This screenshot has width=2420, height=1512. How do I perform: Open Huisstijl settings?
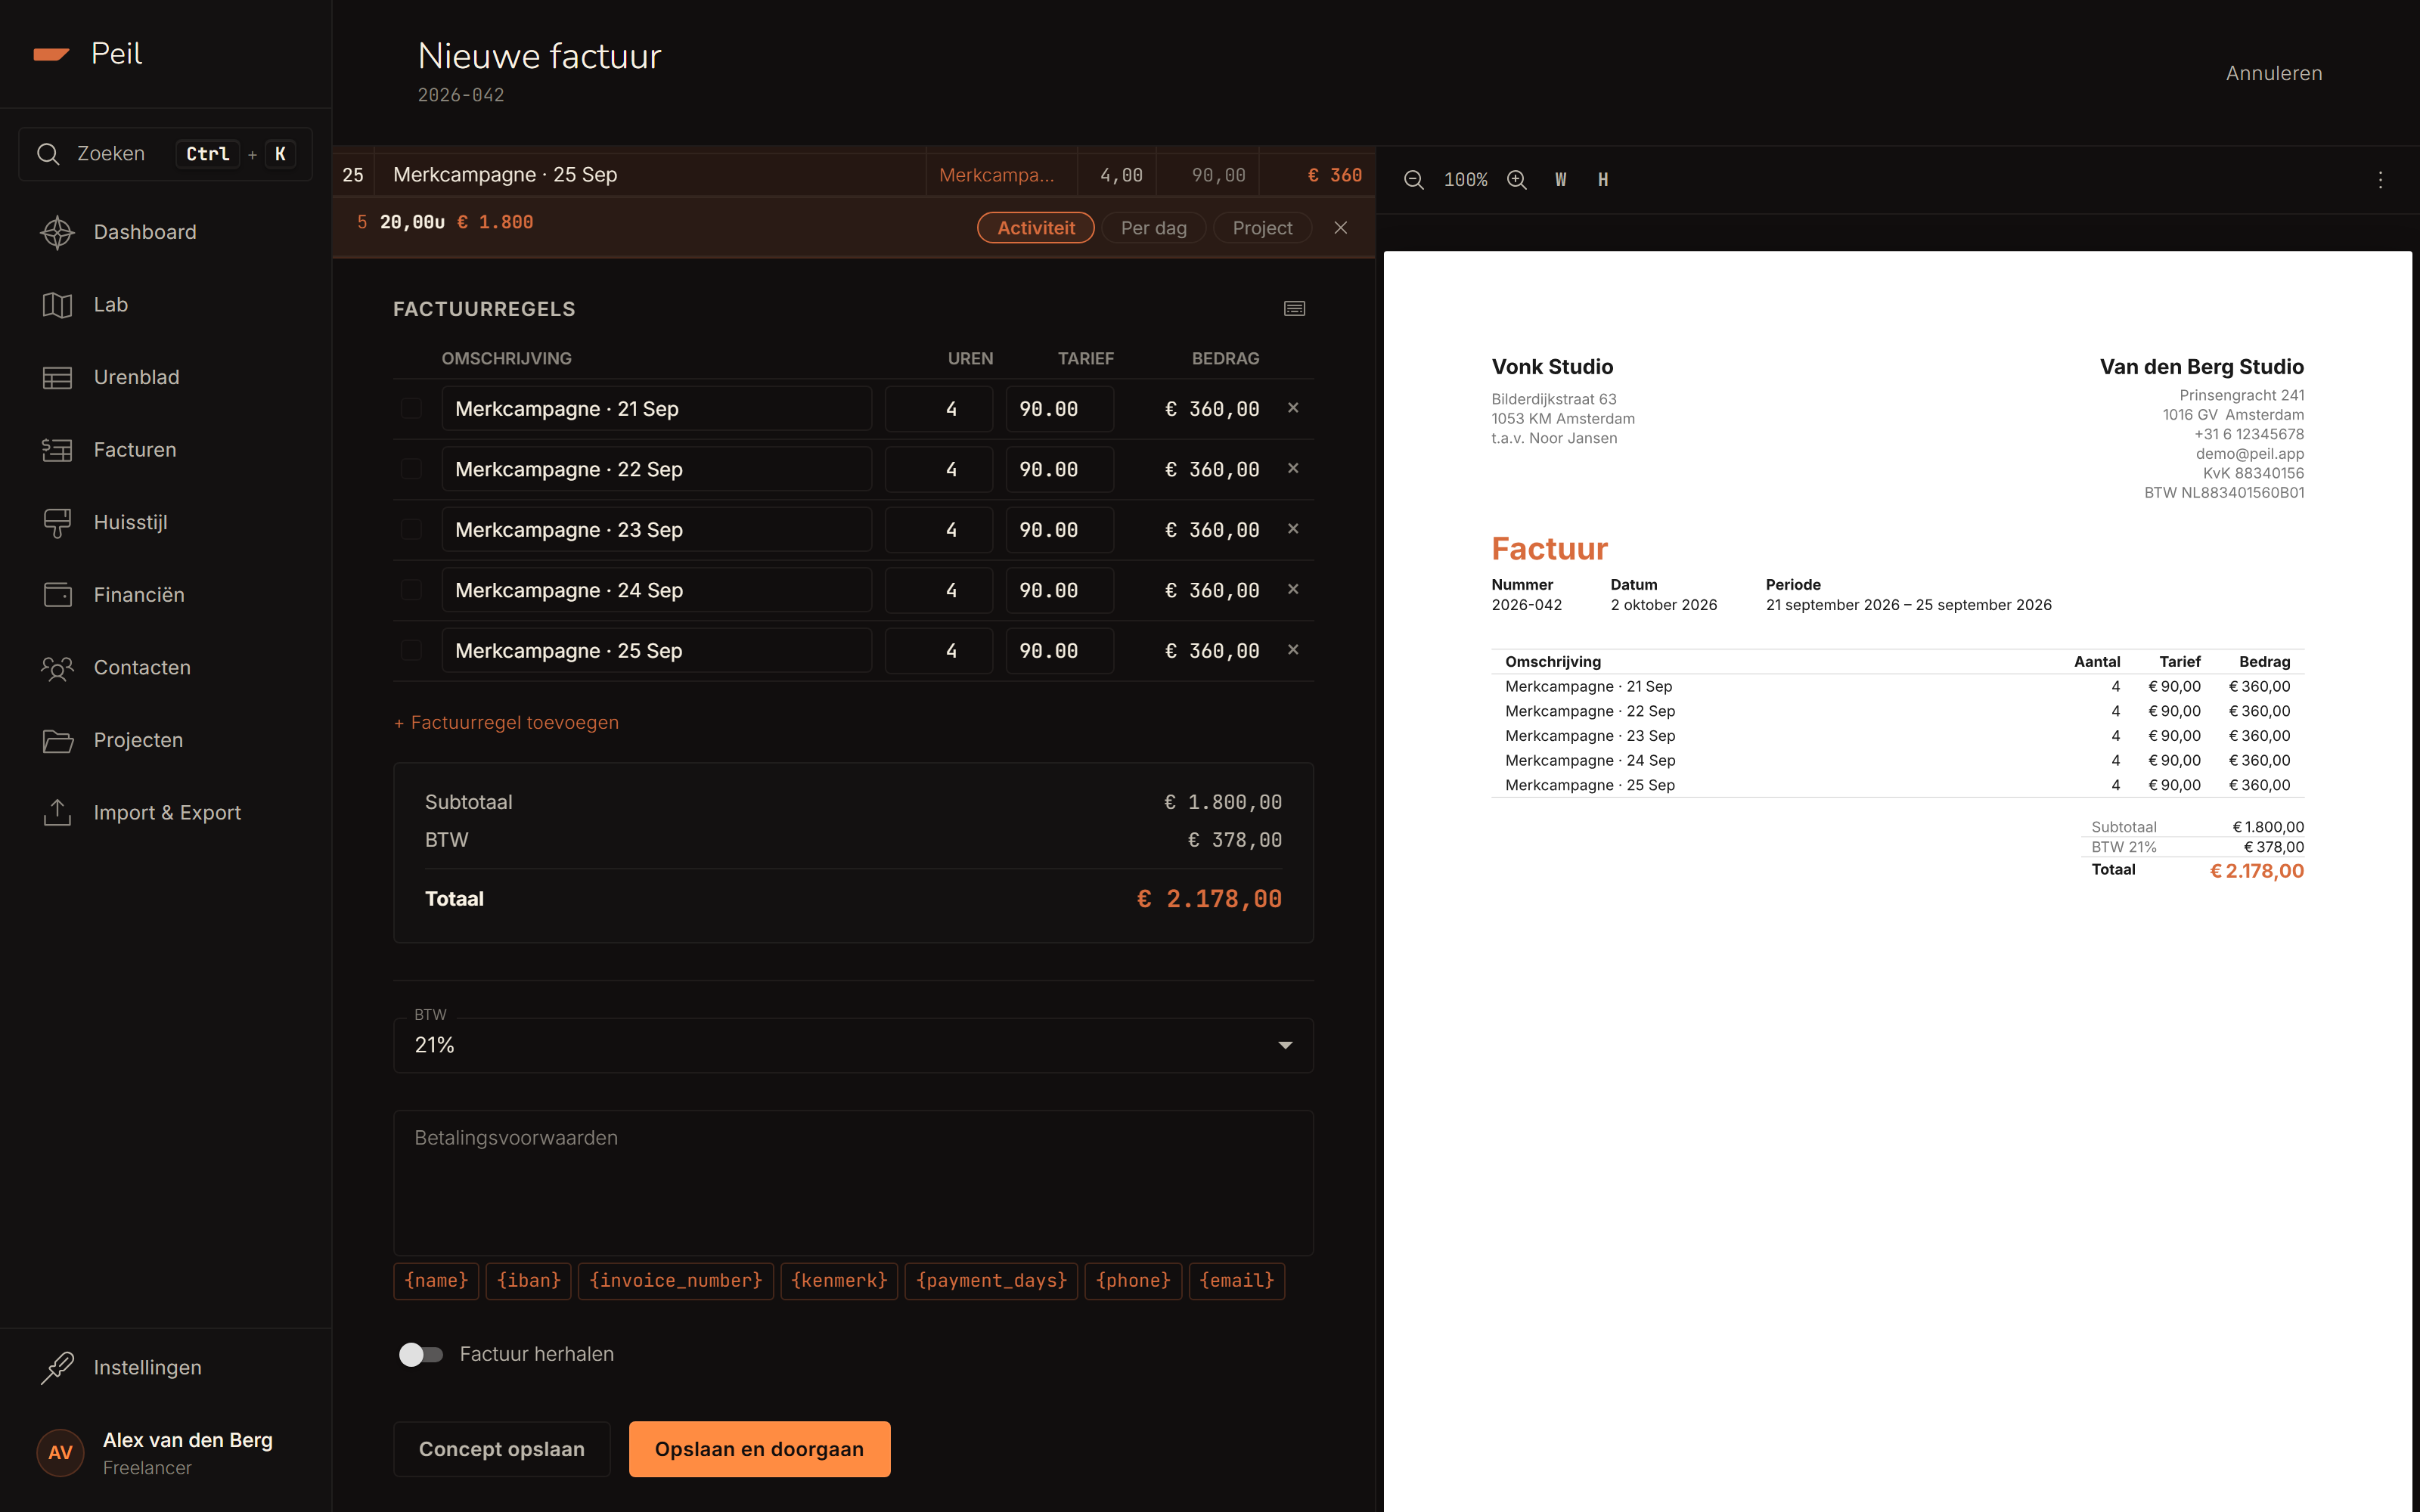tap(166, 522)
